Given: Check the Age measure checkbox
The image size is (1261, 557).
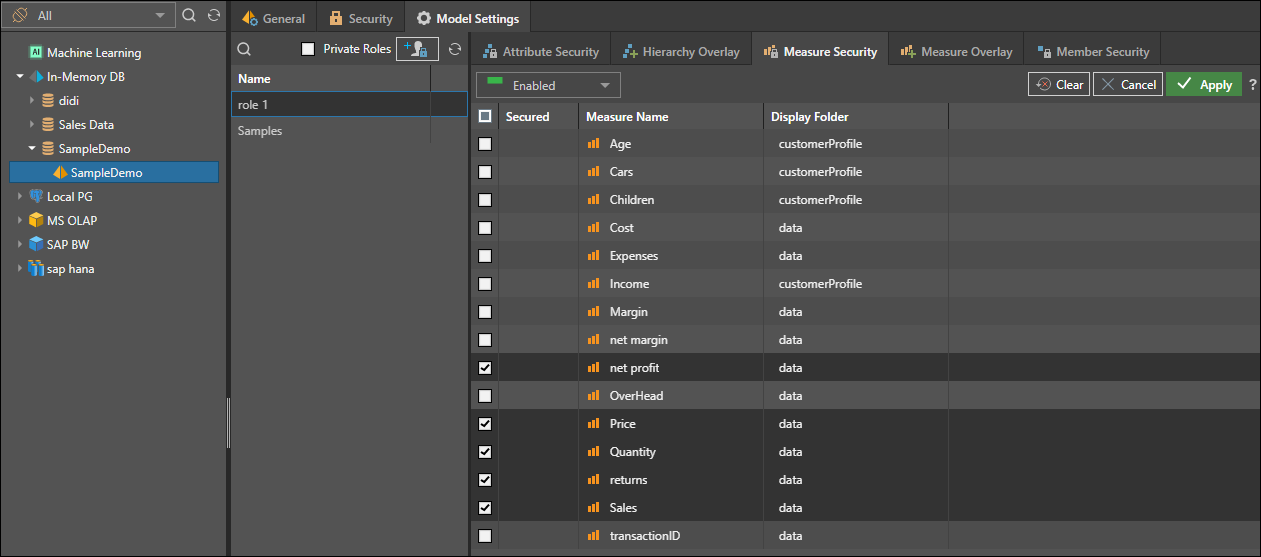Looking at the screenshot, I should [x=485, y=144].
